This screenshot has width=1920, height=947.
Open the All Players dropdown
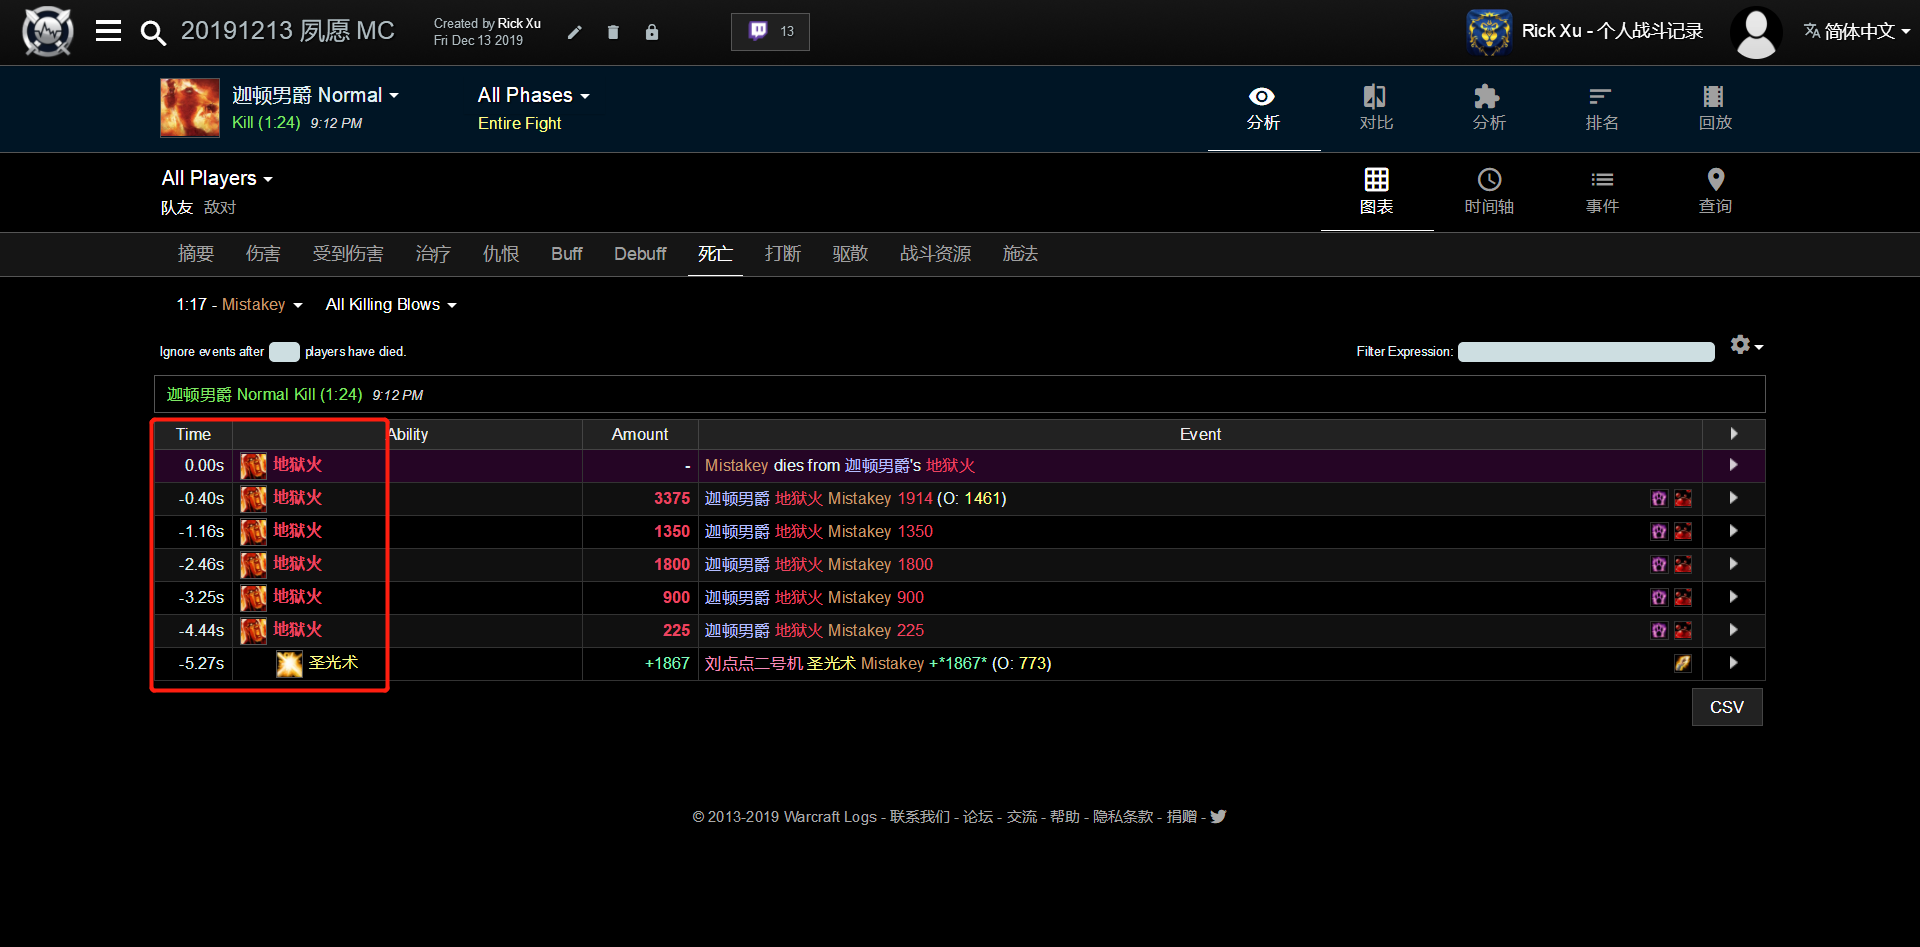tap(217, 178)
